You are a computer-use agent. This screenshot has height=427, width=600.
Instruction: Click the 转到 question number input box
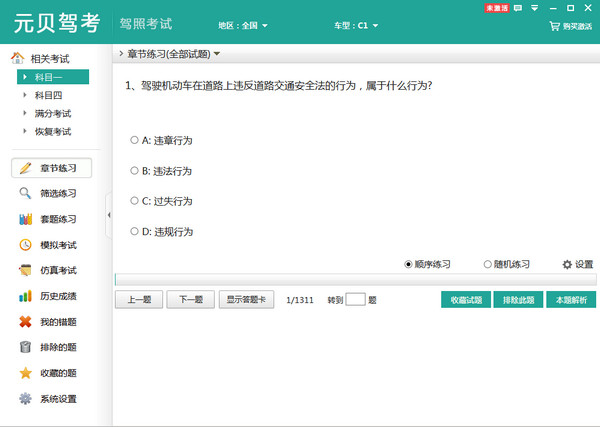pyautogui.click(x=355, y=299)
